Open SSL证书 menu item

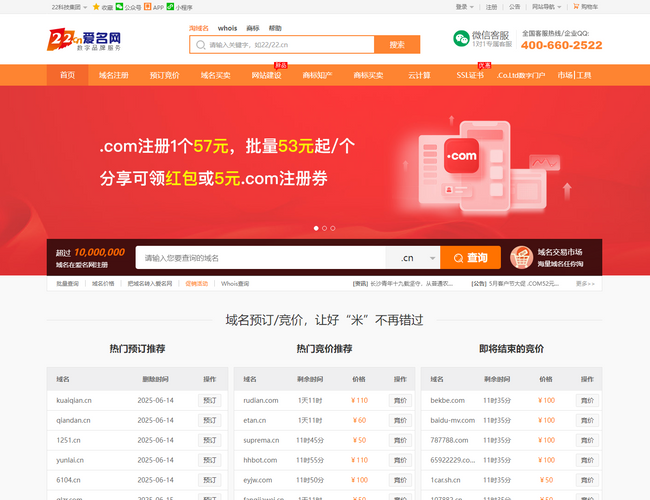pyautogui.click(x=470, y=75)
